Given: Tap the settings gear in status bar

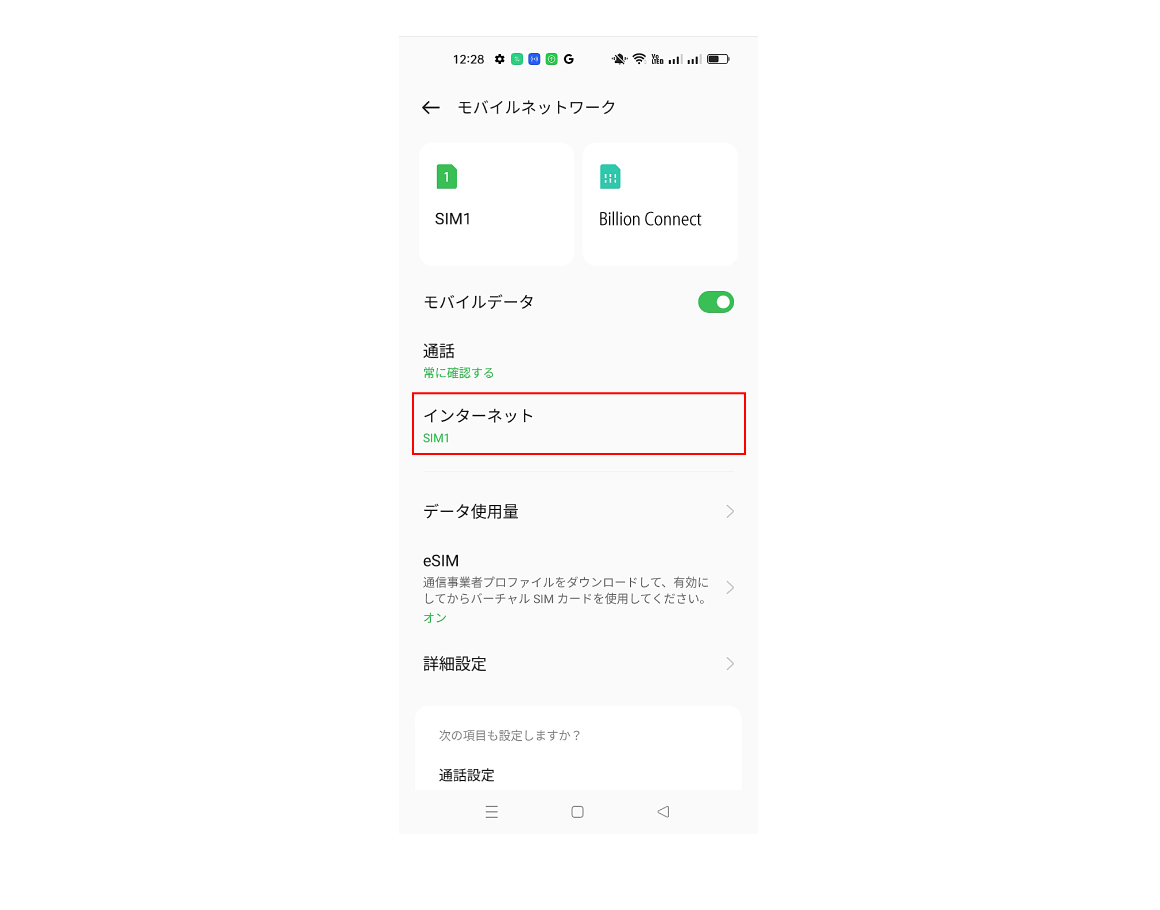Looking at the screenshot, I should pyautogui.click(x=500, y=59).
